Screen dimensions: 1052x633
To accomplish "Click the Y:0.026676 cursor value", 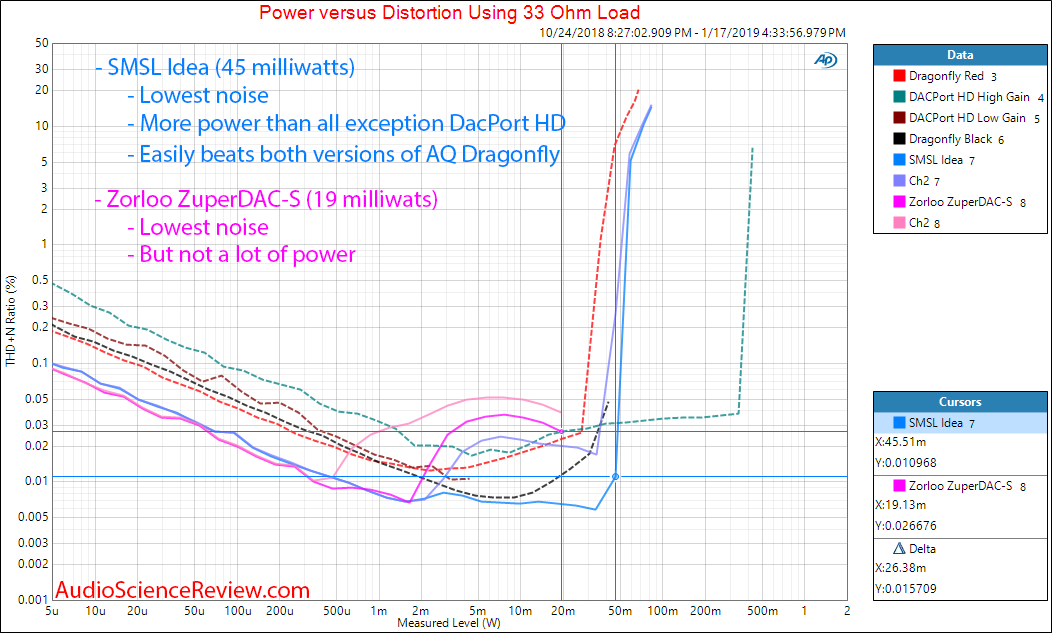I will (x=905, y=526).
